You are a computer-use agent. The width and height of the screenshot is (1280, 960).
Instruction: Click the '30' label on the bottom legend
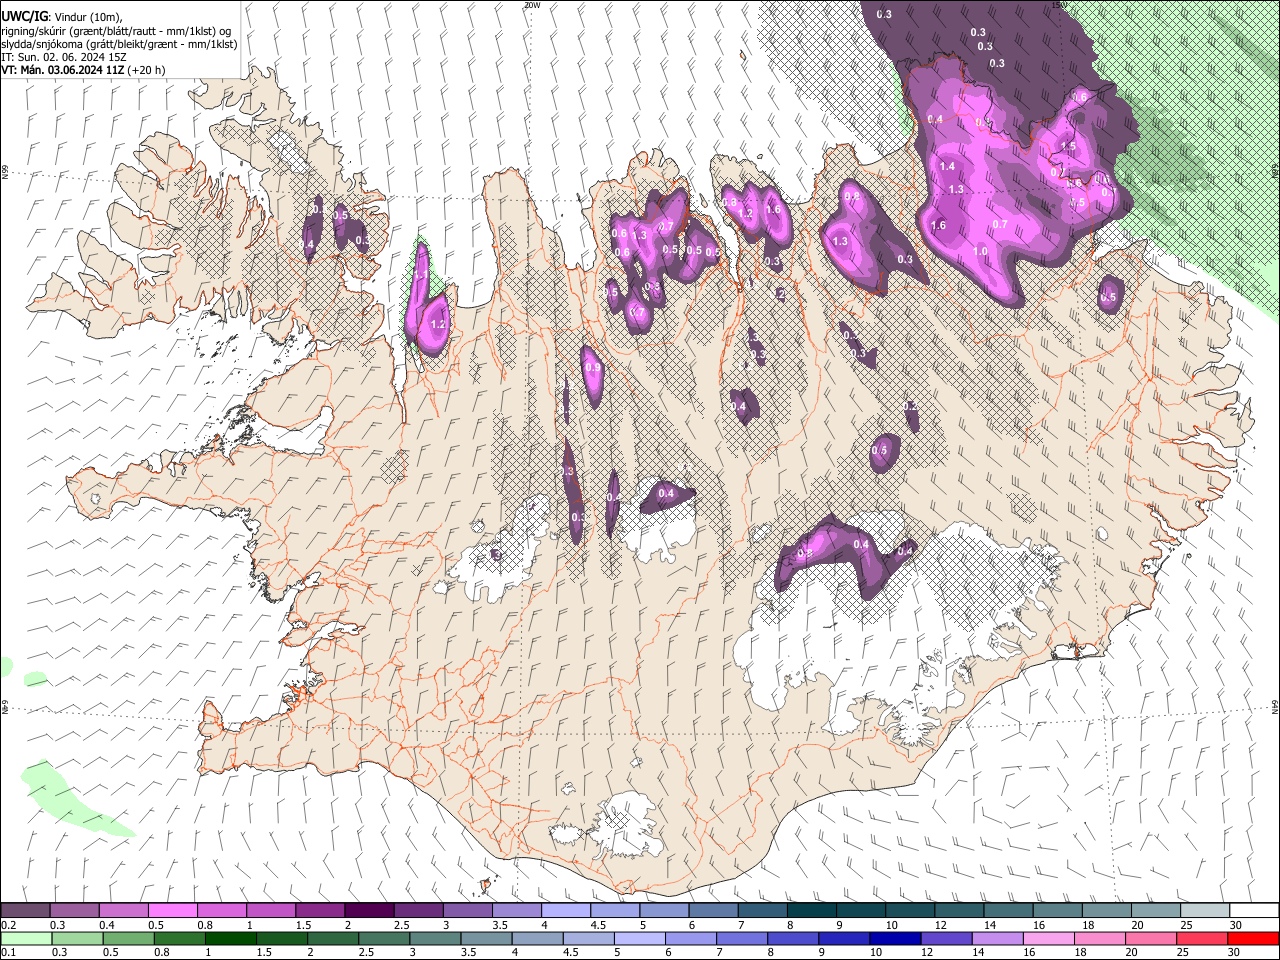pos(1233,953)
